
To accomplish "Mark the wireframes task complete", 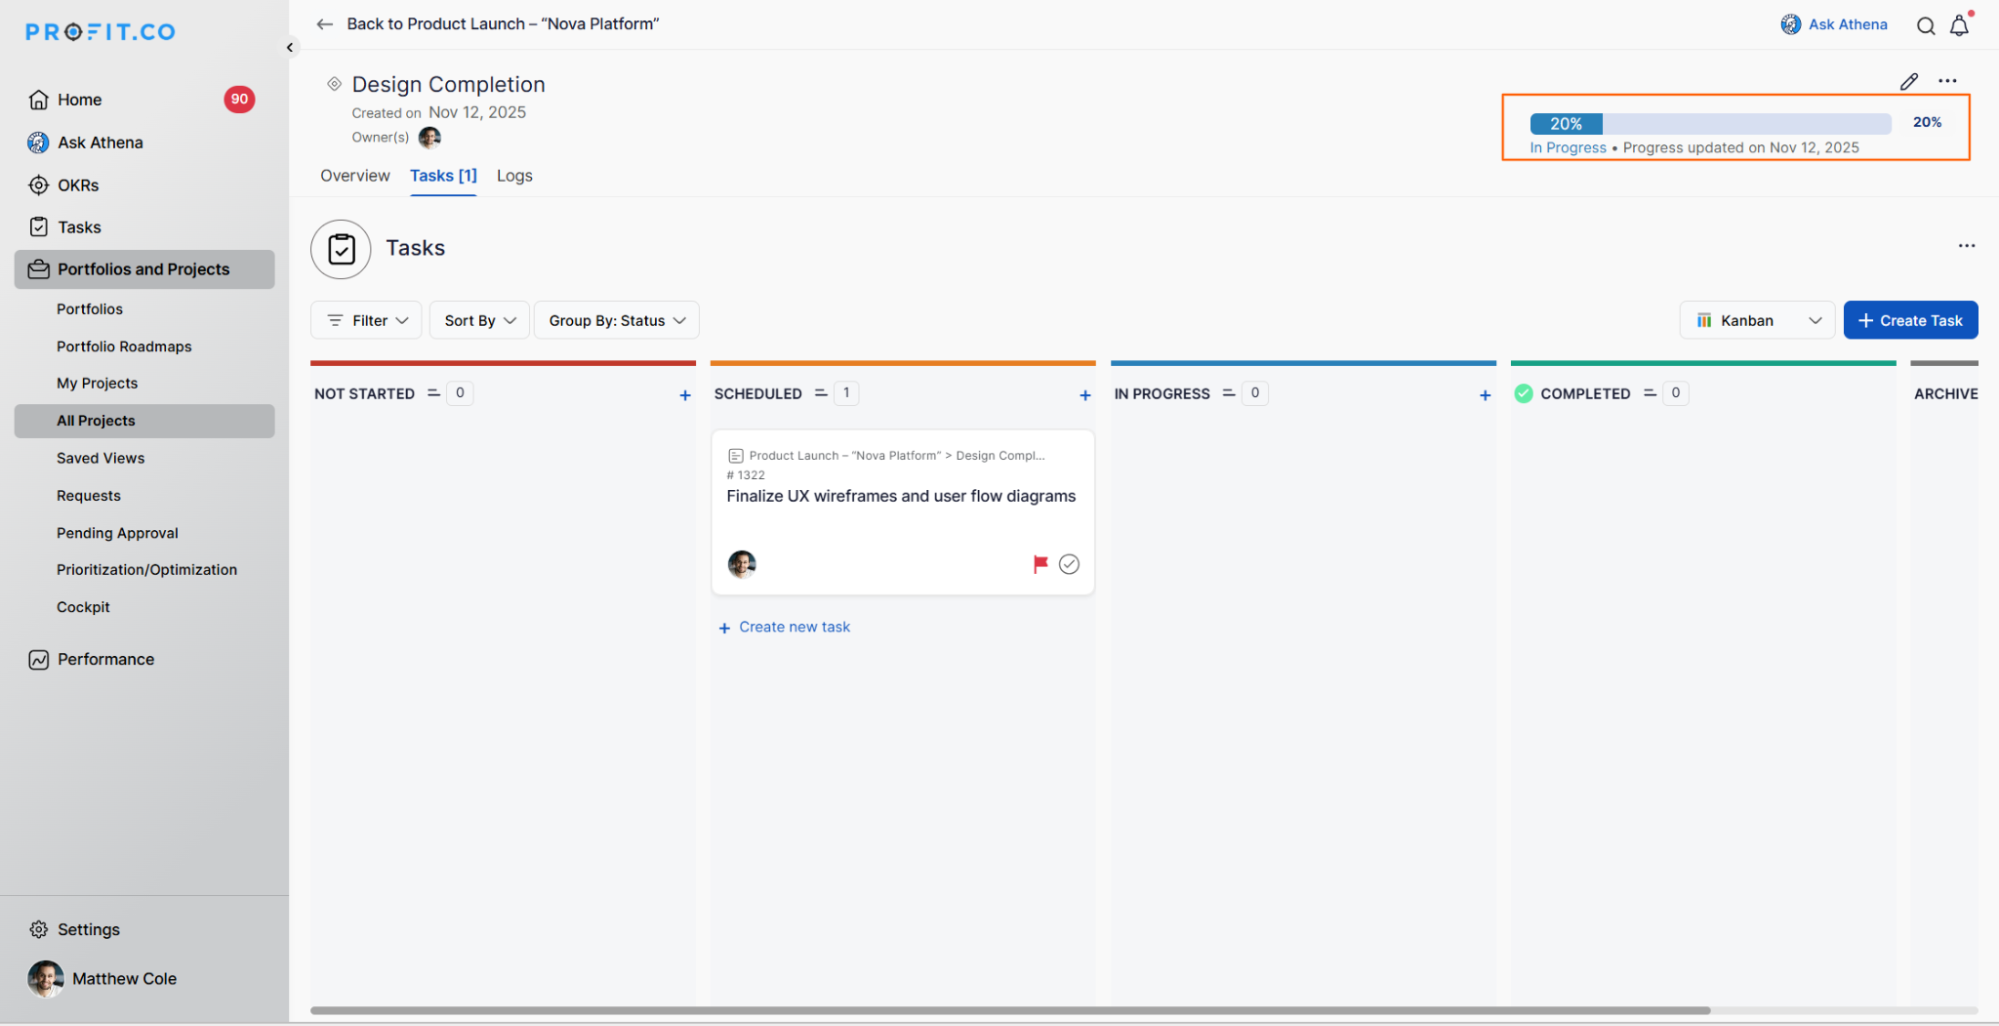I will (x=1069, y=564).
